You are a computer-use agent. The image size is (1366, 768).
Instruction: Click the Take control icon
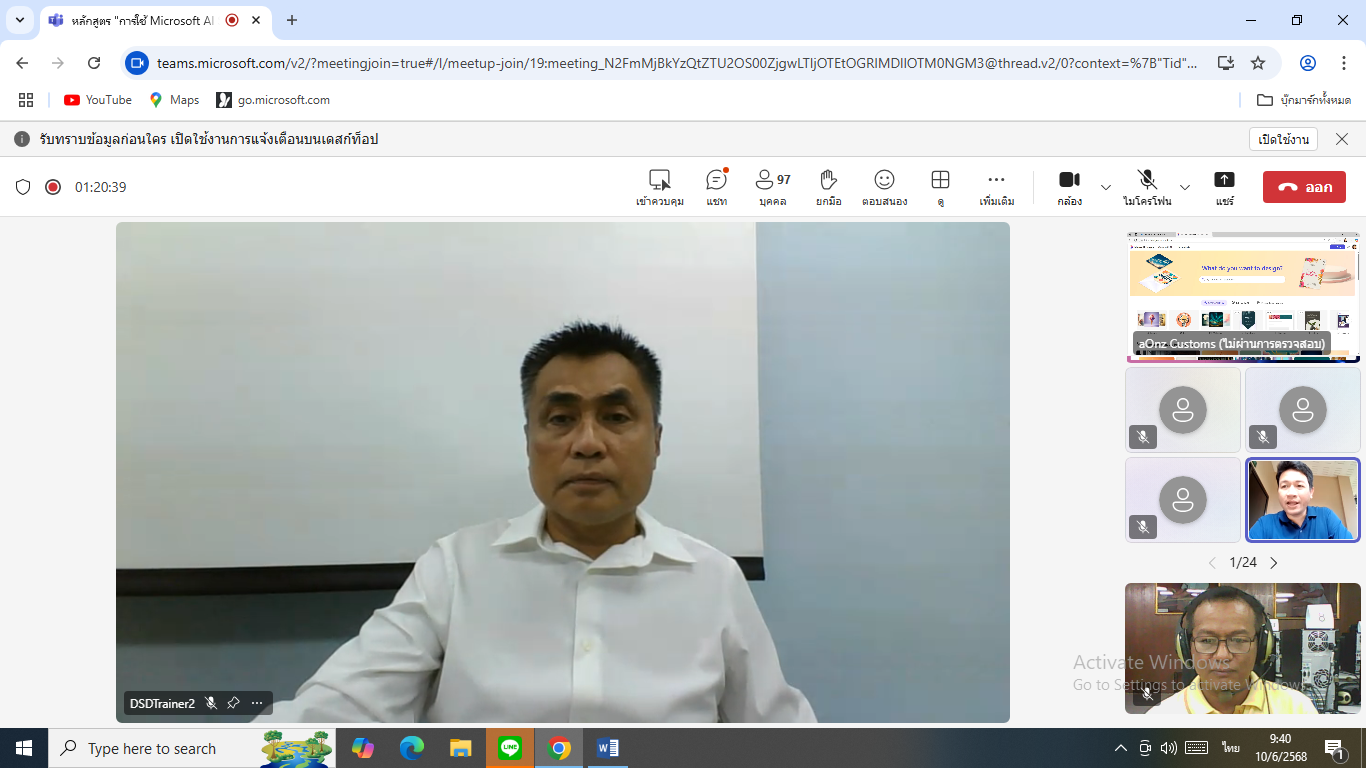[659, 186]
